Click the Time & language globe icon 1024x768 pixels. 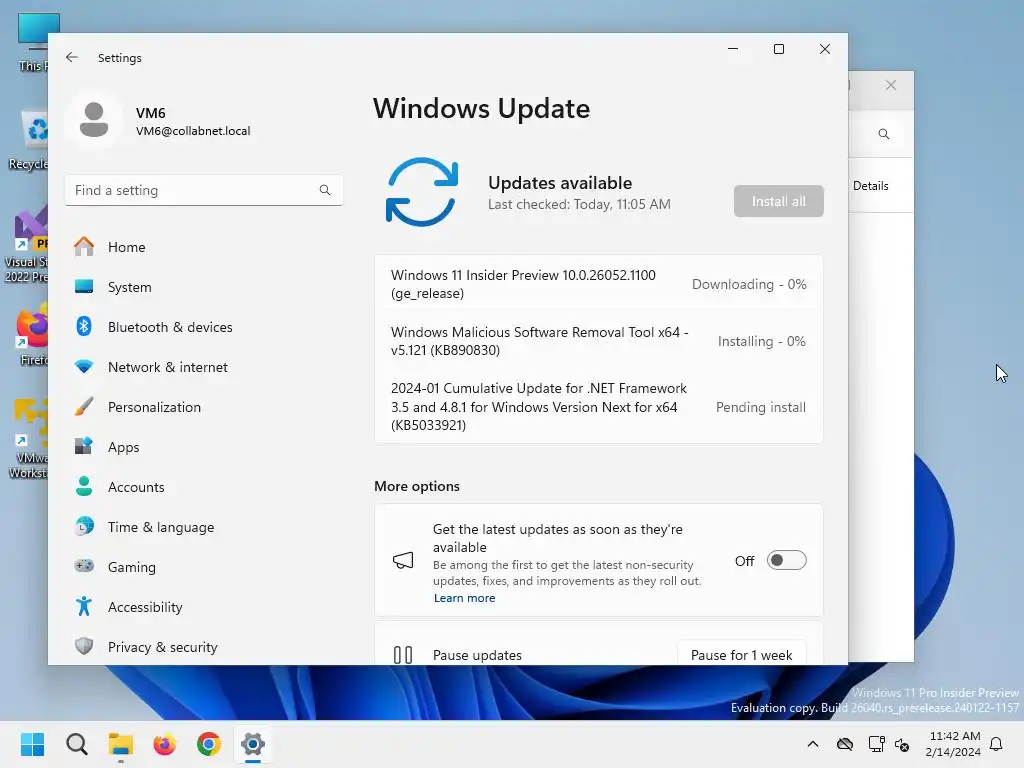tap(84, 526)
